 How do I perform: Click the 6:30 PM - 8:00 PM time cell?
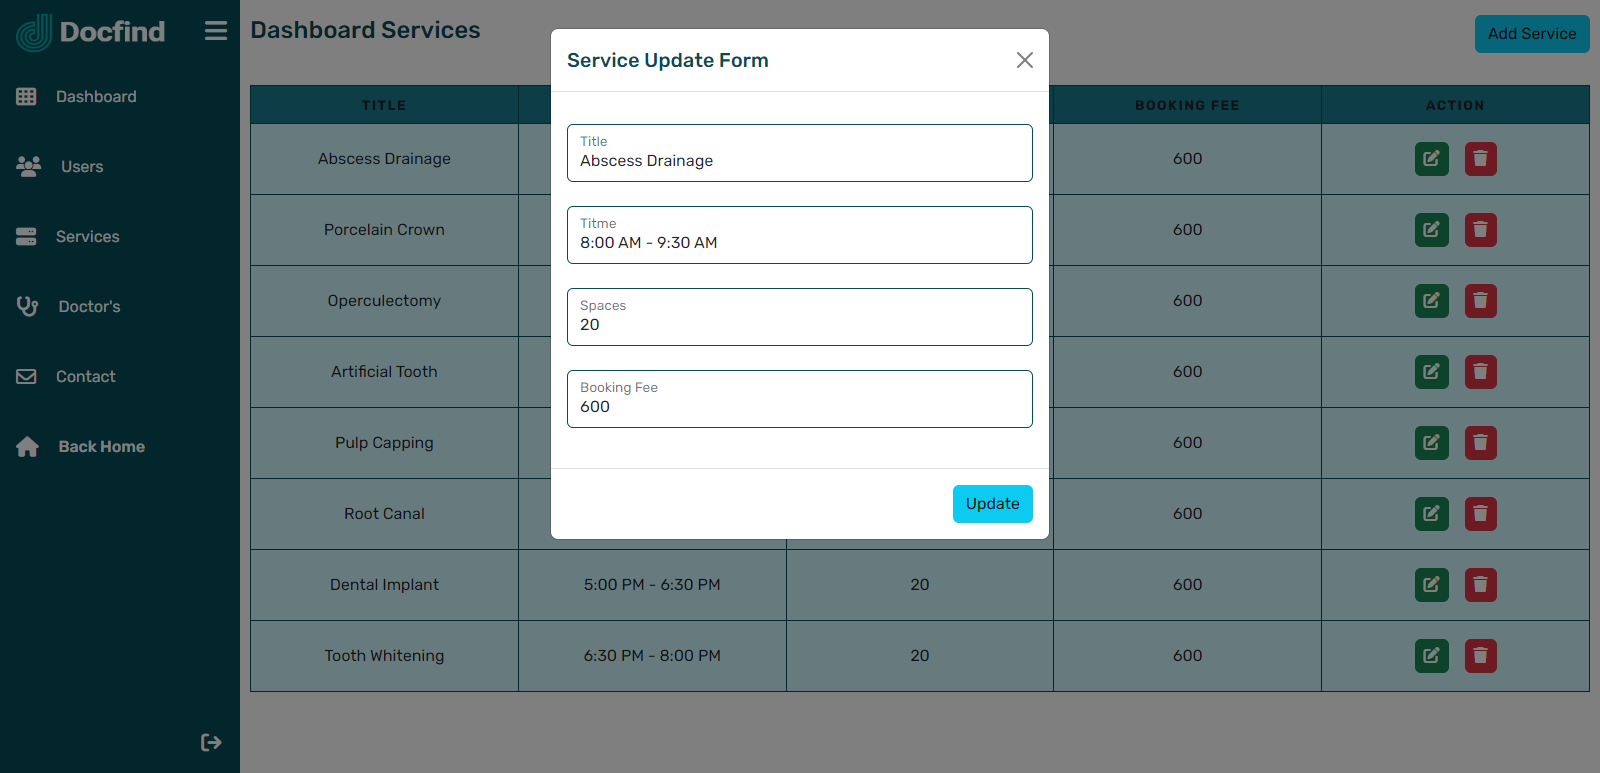pyautogui.click(x=652, y=656)
